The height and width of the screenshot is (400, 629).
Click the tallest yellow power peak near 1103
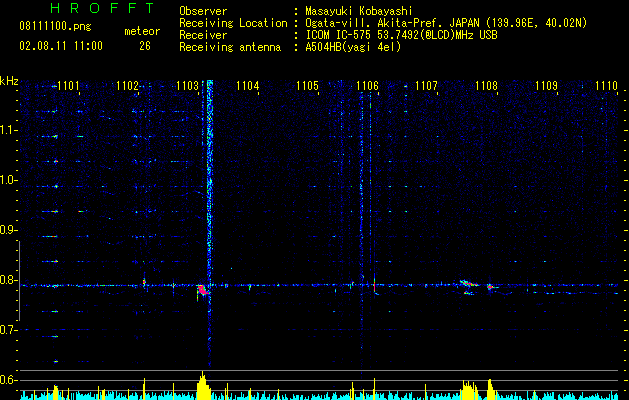[x=203, y=385]
